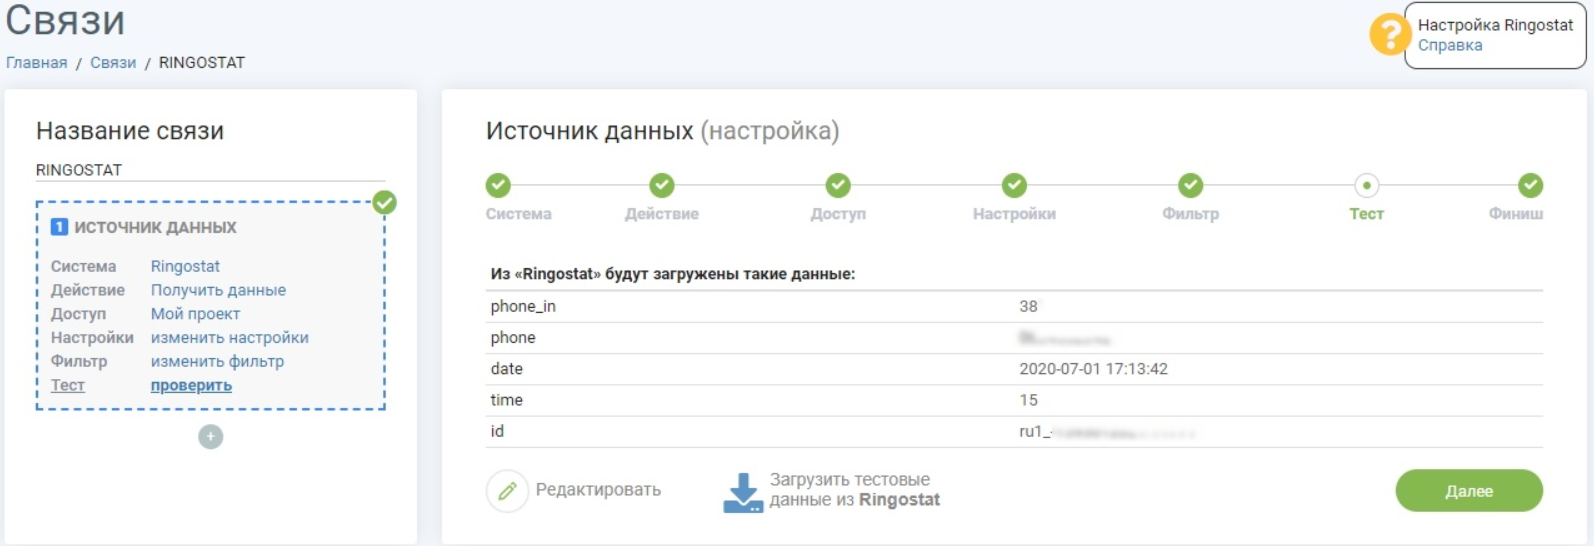Click the blue number 1 badge
1594x546 pixels.
click(x=59, y=227)
